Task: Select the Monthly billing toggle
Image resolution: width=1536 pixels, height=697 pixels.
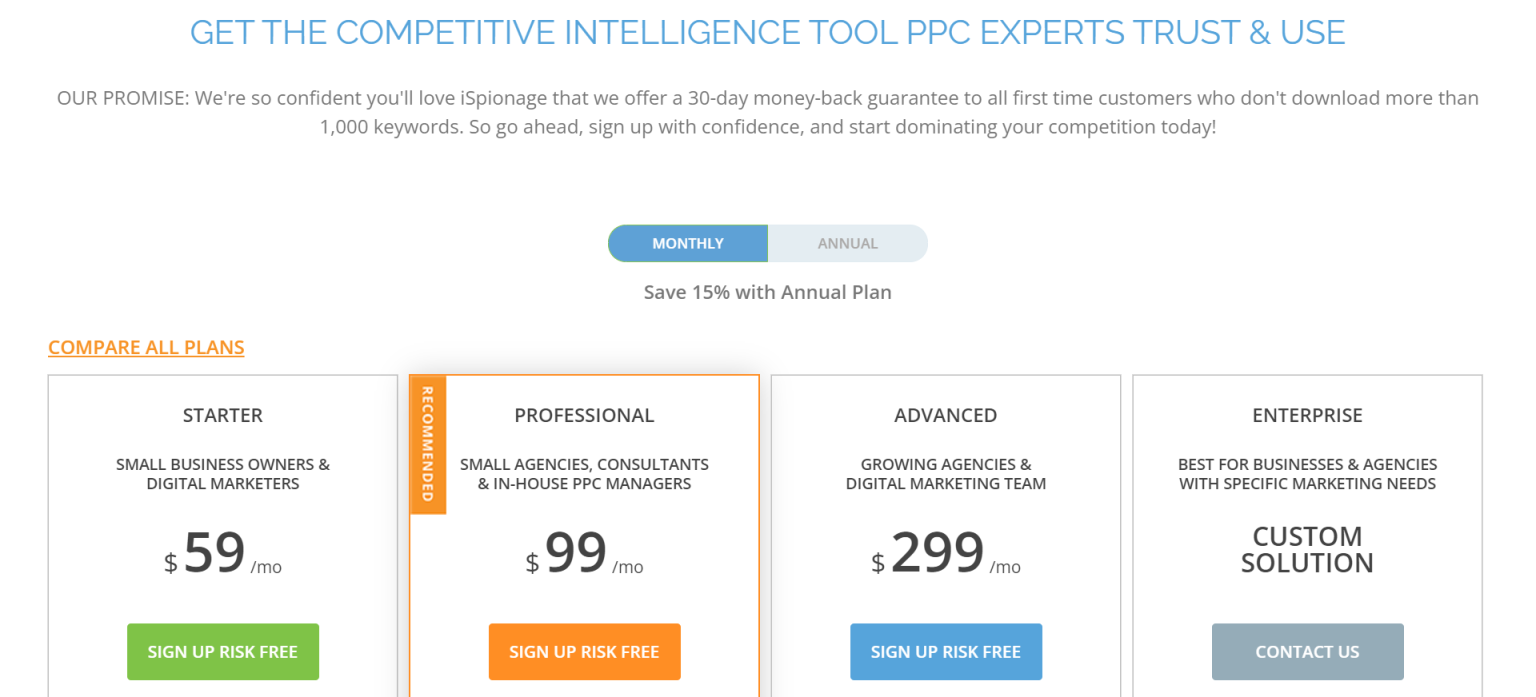Action: [x=688, y=243]
